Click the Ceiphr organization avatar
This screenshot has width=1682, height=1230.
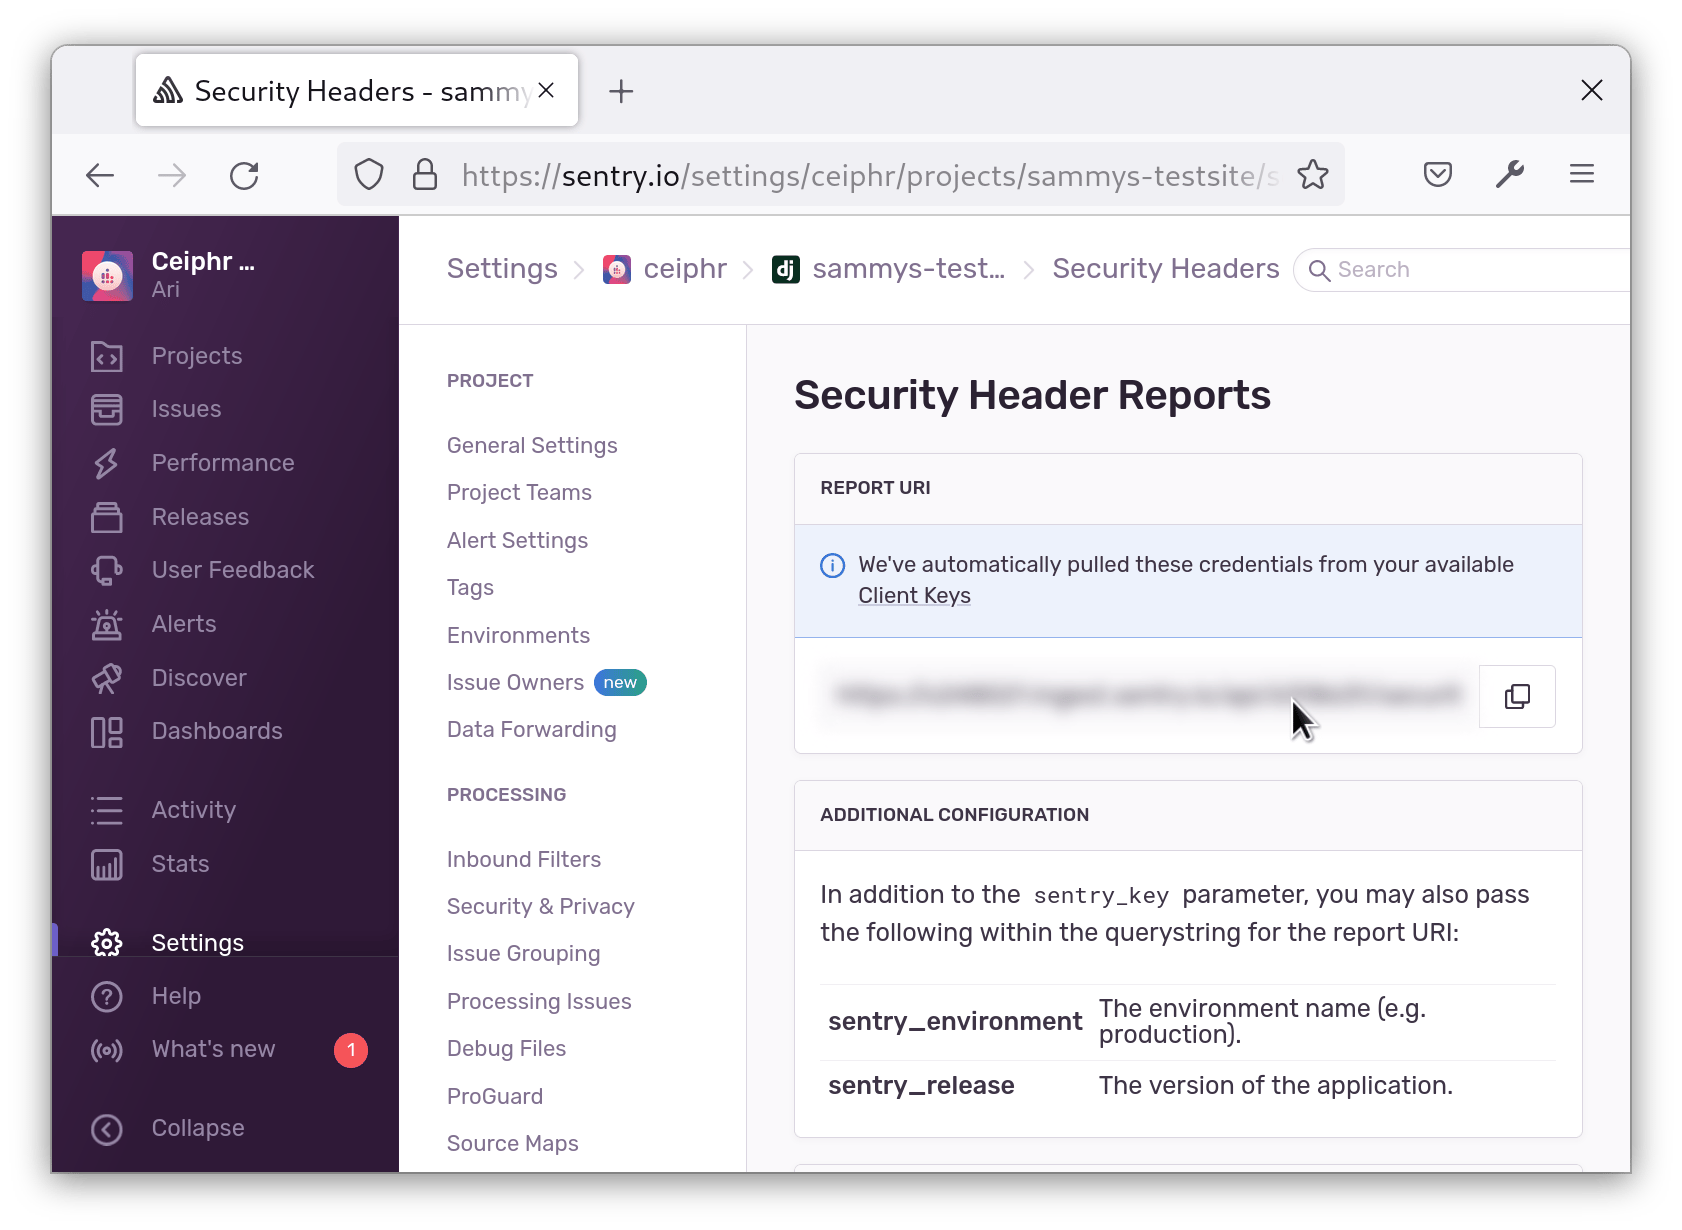pyautogui.click(x=107, y=275)
